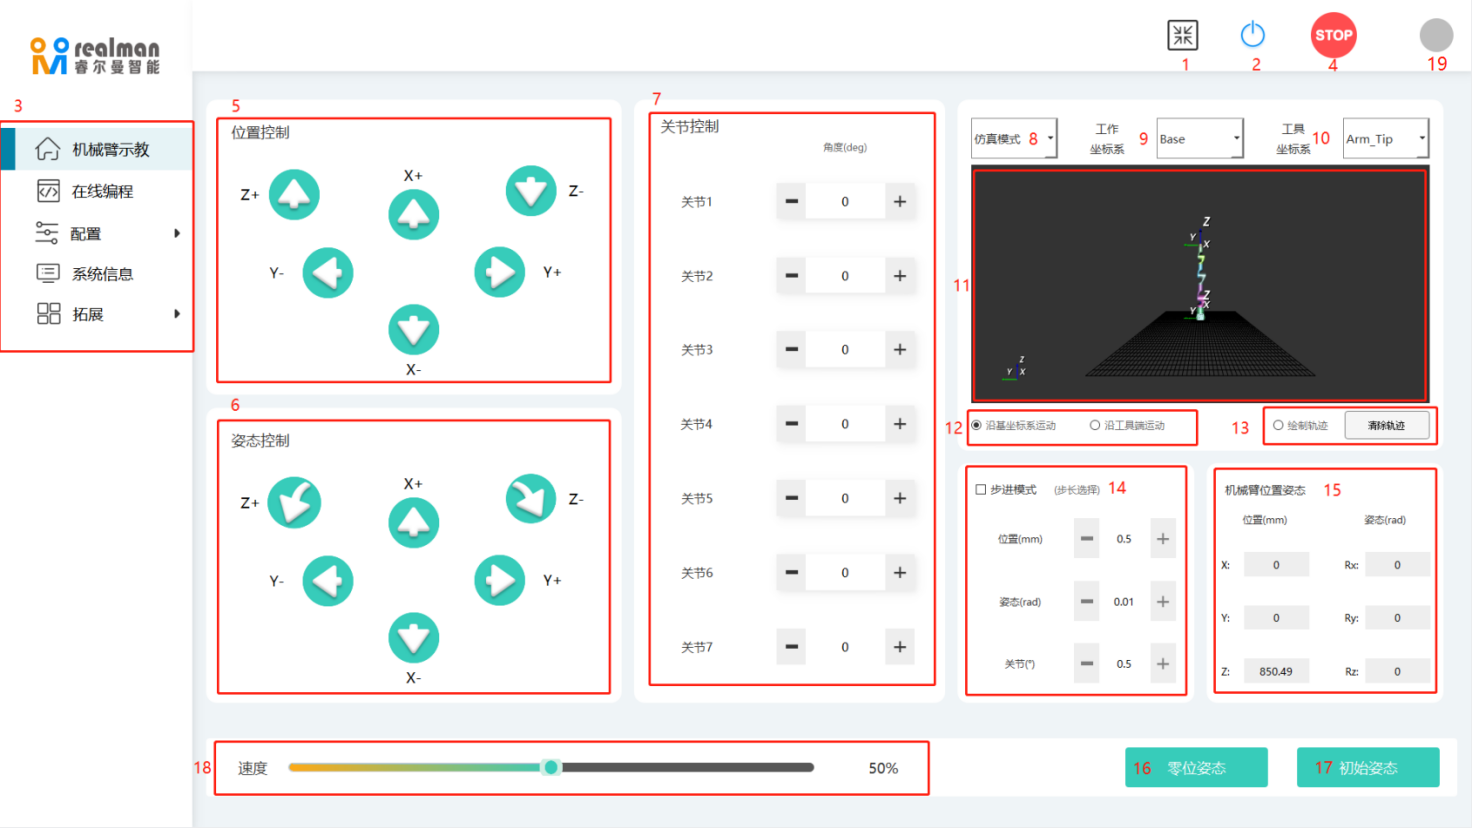
Task: Decrease 姿态(rad) step length with minus
Action: (1087, 601)
